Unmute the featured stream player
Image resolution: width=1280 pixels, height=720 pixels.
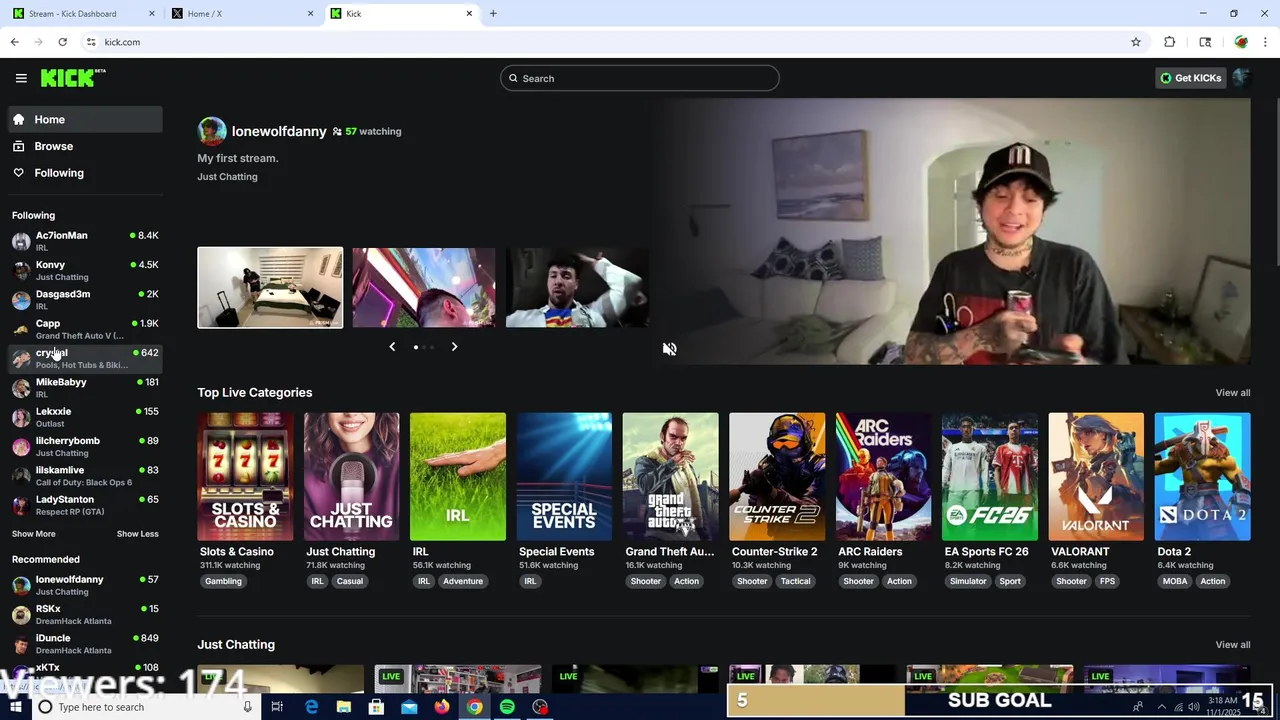pyautogui.click(x=669, y=349)
